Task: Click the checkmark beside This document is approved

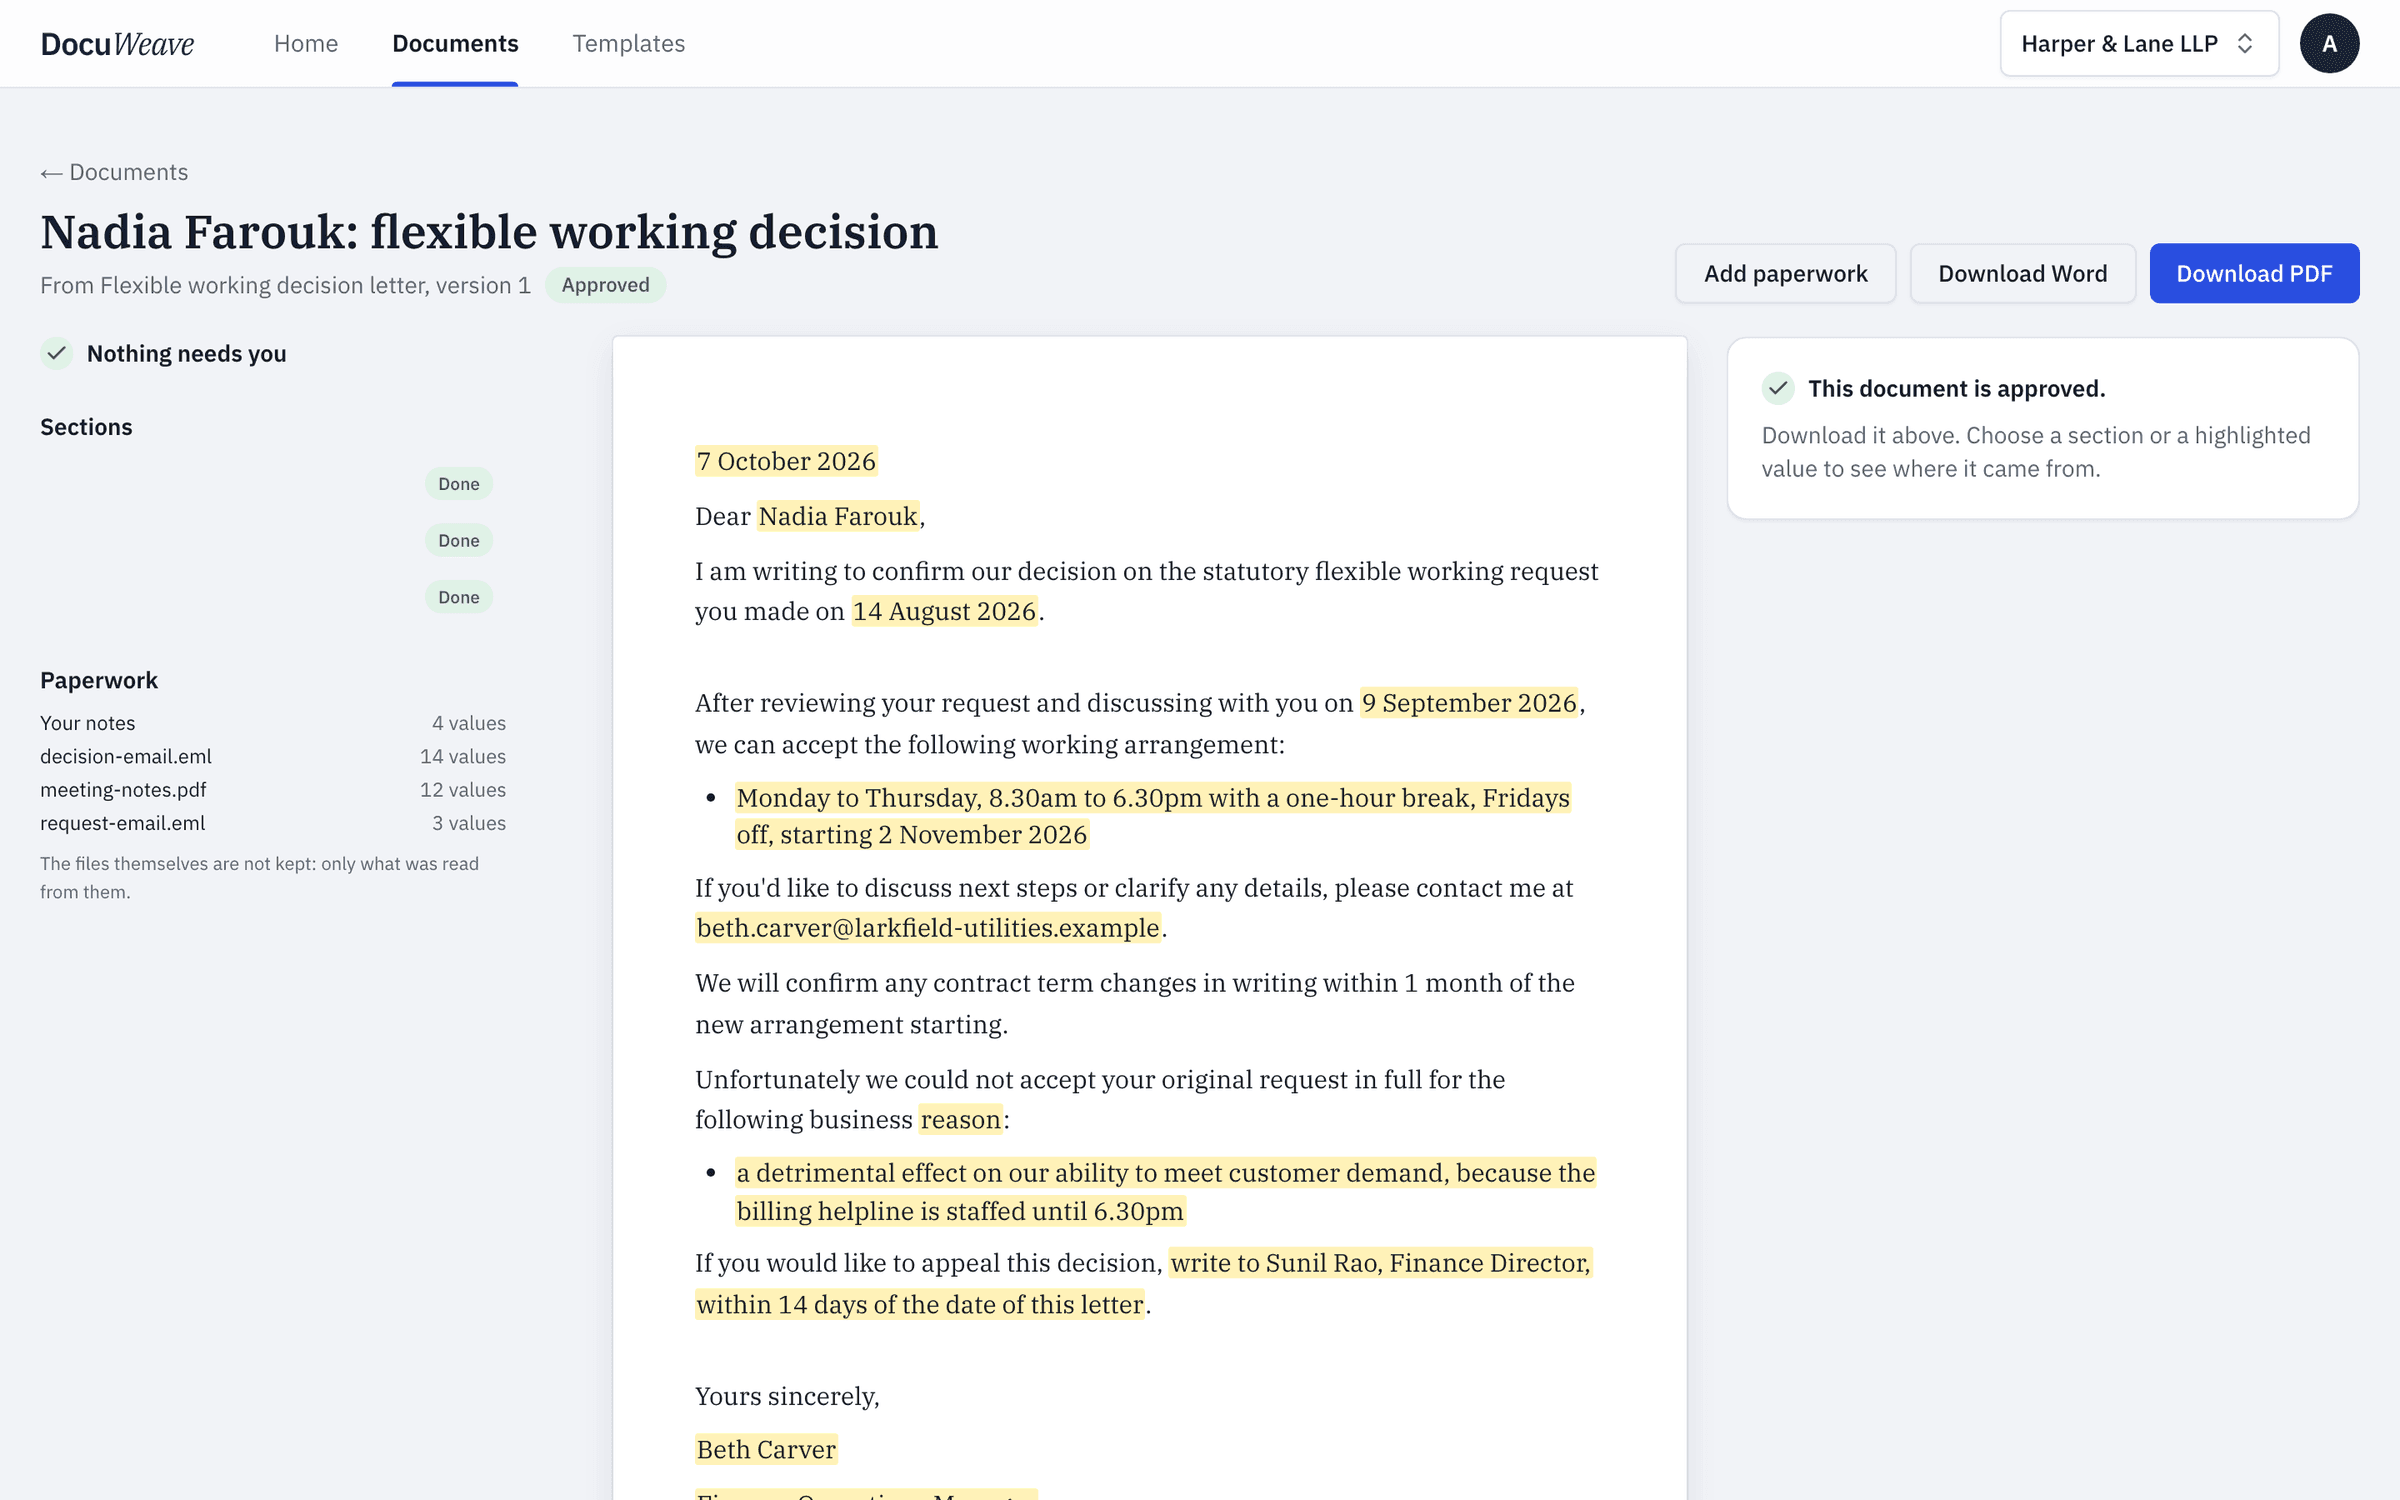Action: pyautogui.click(x=1778, y=388)
